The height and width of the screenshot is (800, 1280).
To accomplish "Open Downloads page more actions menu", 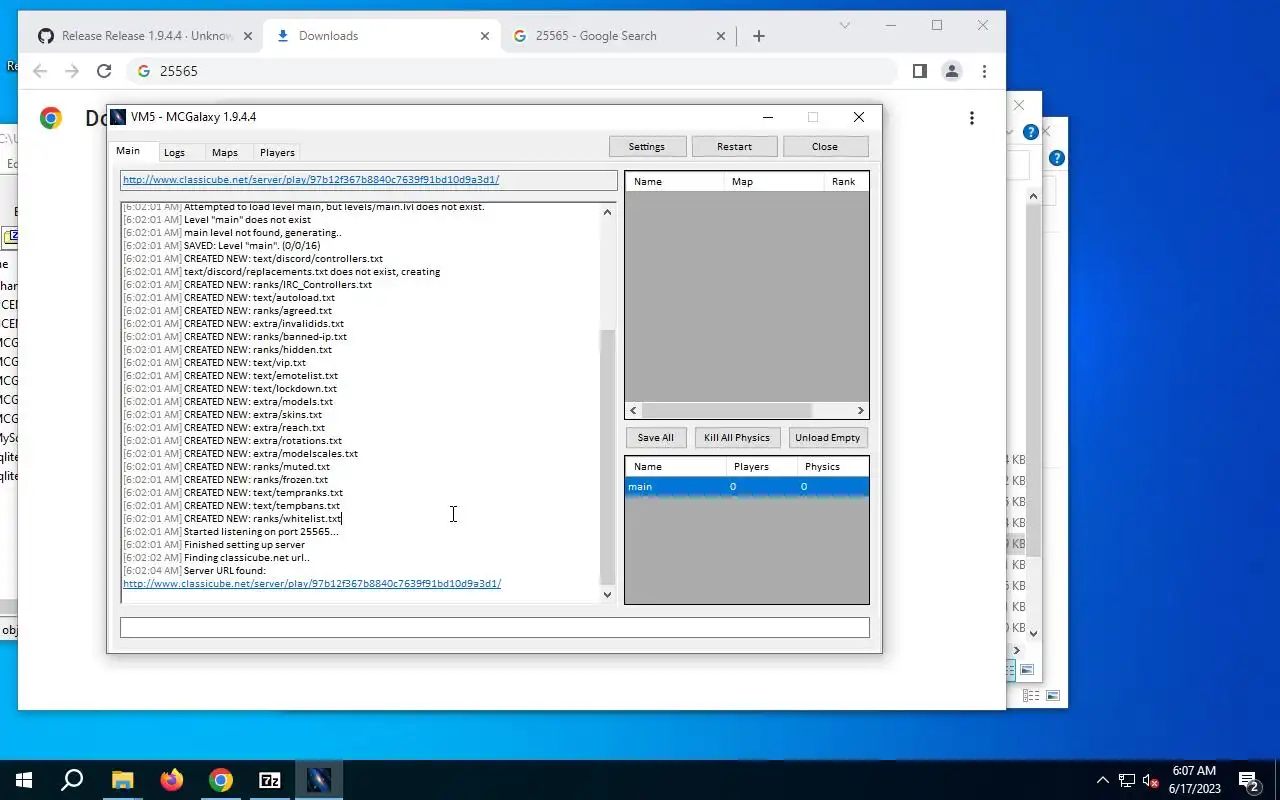I will 971,118.
